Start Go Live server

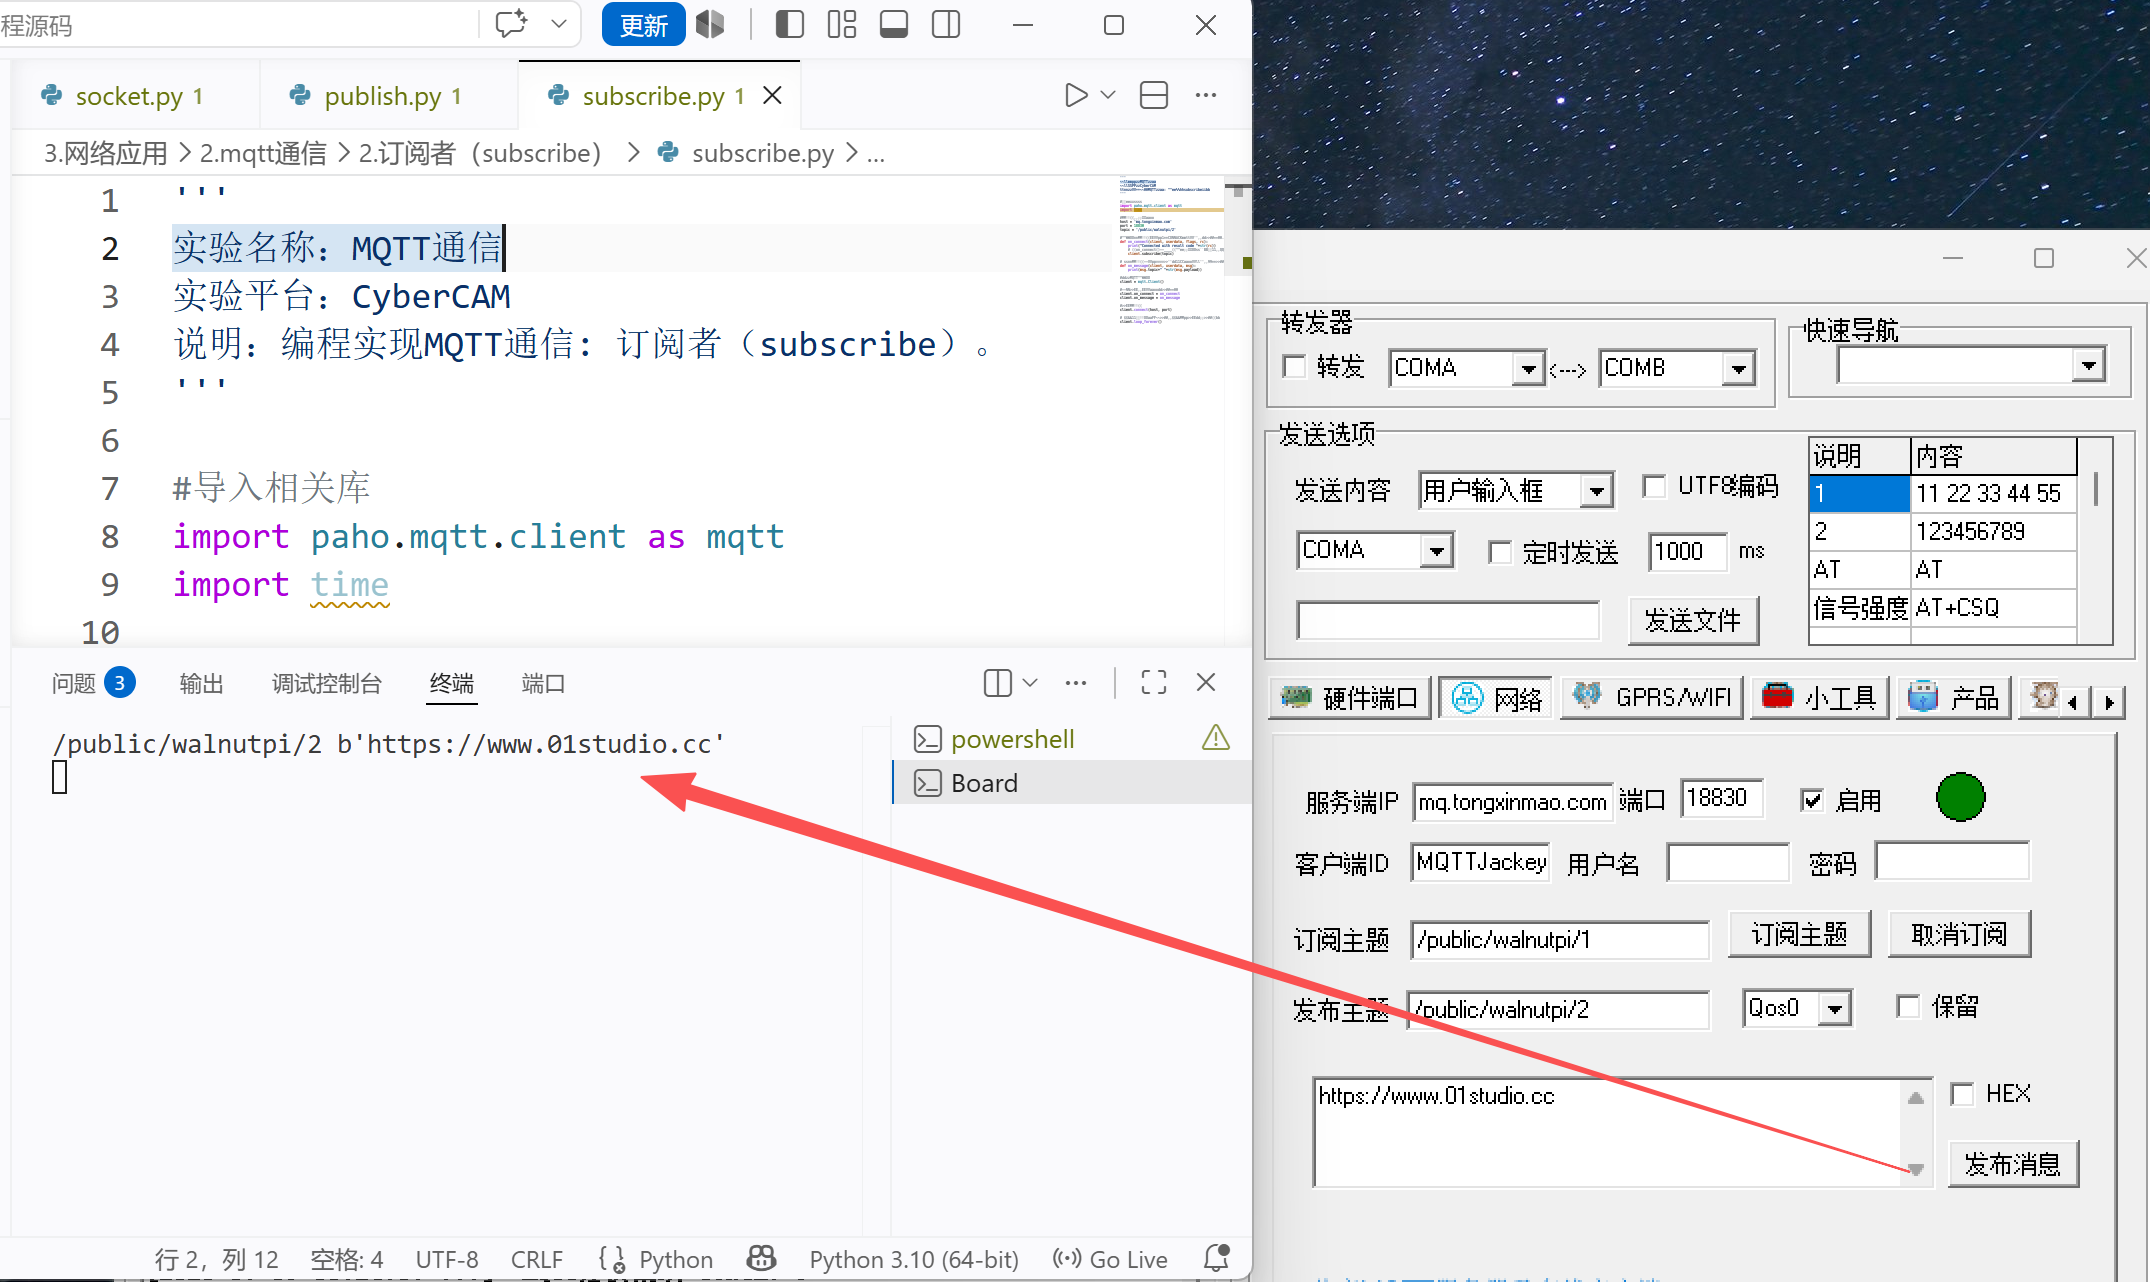(x=1110, y=1259)
